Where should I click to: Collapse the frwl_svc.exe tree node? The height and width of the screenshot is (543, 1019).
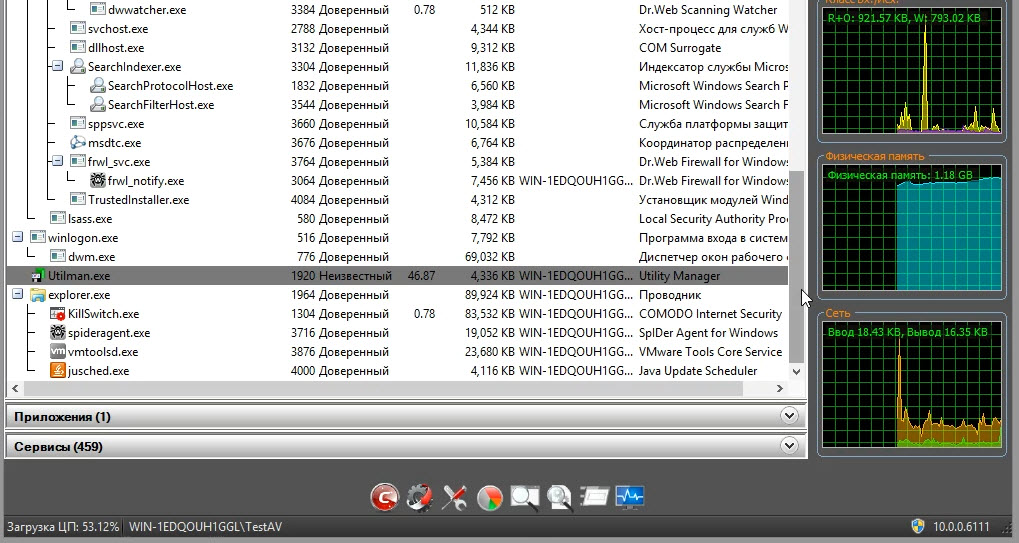[x=57, y=161]
